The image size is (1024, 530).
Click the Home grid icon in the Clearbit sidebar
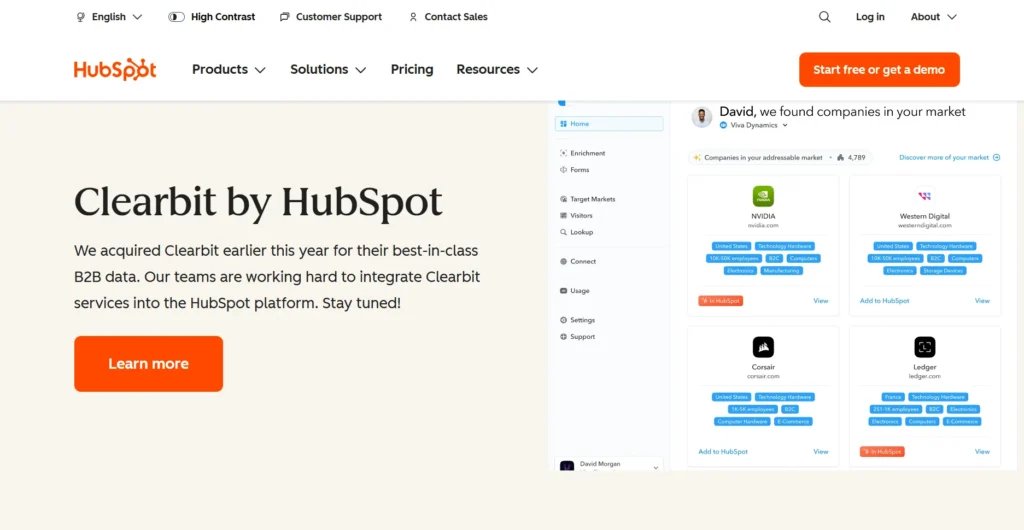(x=564, y=123)
